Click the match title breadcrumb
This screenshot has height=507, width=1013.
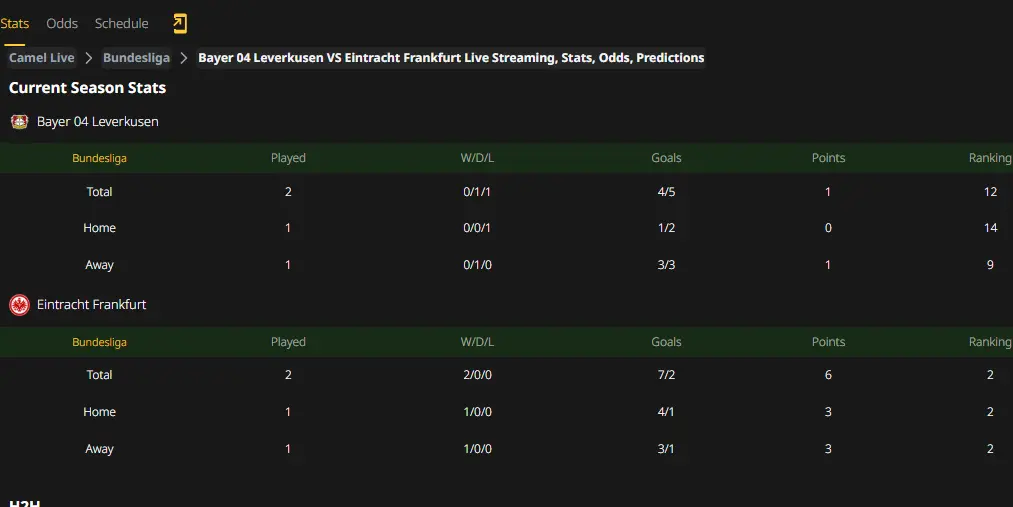click(451, 58)
